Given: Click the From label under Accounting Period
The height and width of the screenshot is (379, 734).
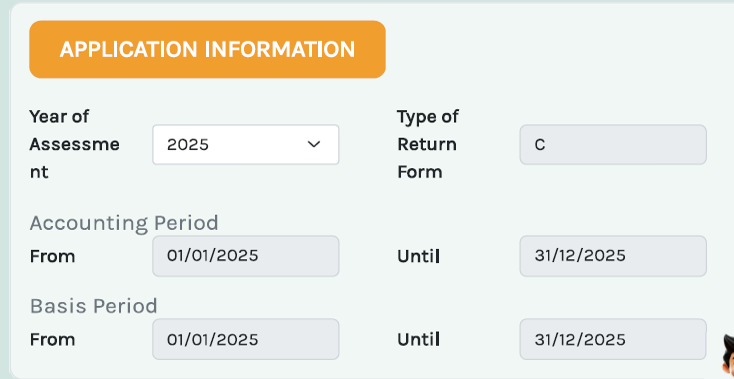Looking at the screenshot, I should click(52, 256).
